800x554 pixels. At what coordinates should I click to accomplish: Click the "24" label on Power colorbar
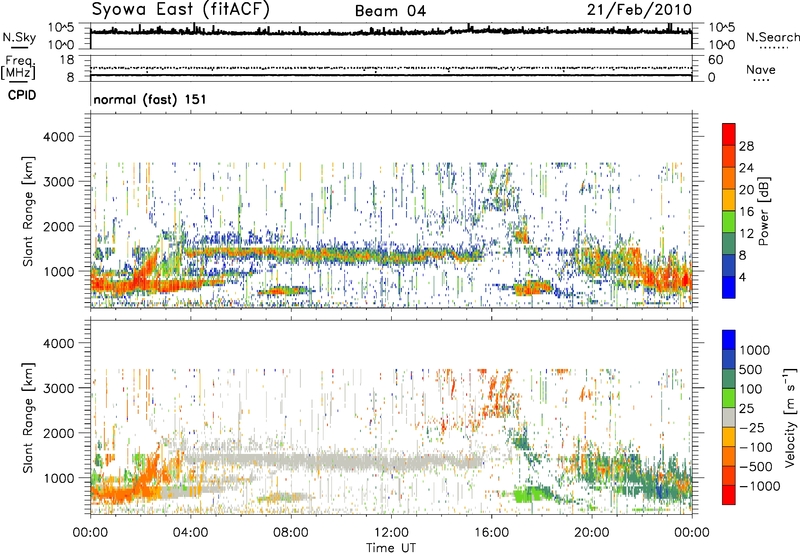pyautogui.click(x=746, y=168)
